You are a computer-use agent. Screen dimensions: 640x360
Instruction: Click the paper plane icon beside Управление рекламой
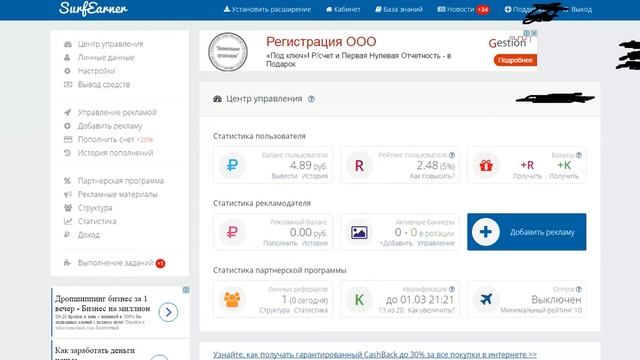pyautogui.click(x=68, y=112)
